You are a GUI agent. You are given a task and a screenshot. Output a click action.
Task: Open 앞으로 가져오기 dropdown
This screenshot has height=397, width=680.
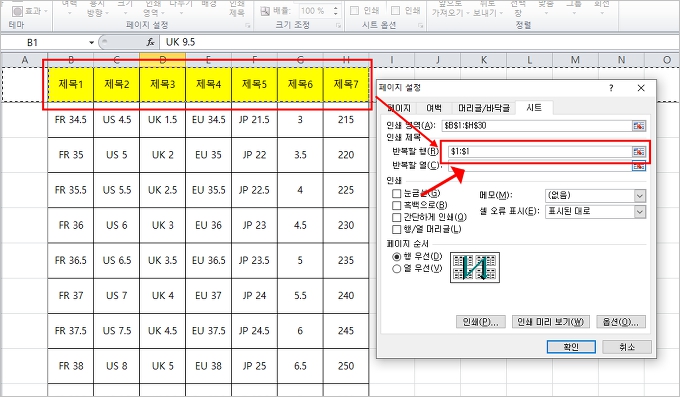pyautogui.click(x=468, y=13)
